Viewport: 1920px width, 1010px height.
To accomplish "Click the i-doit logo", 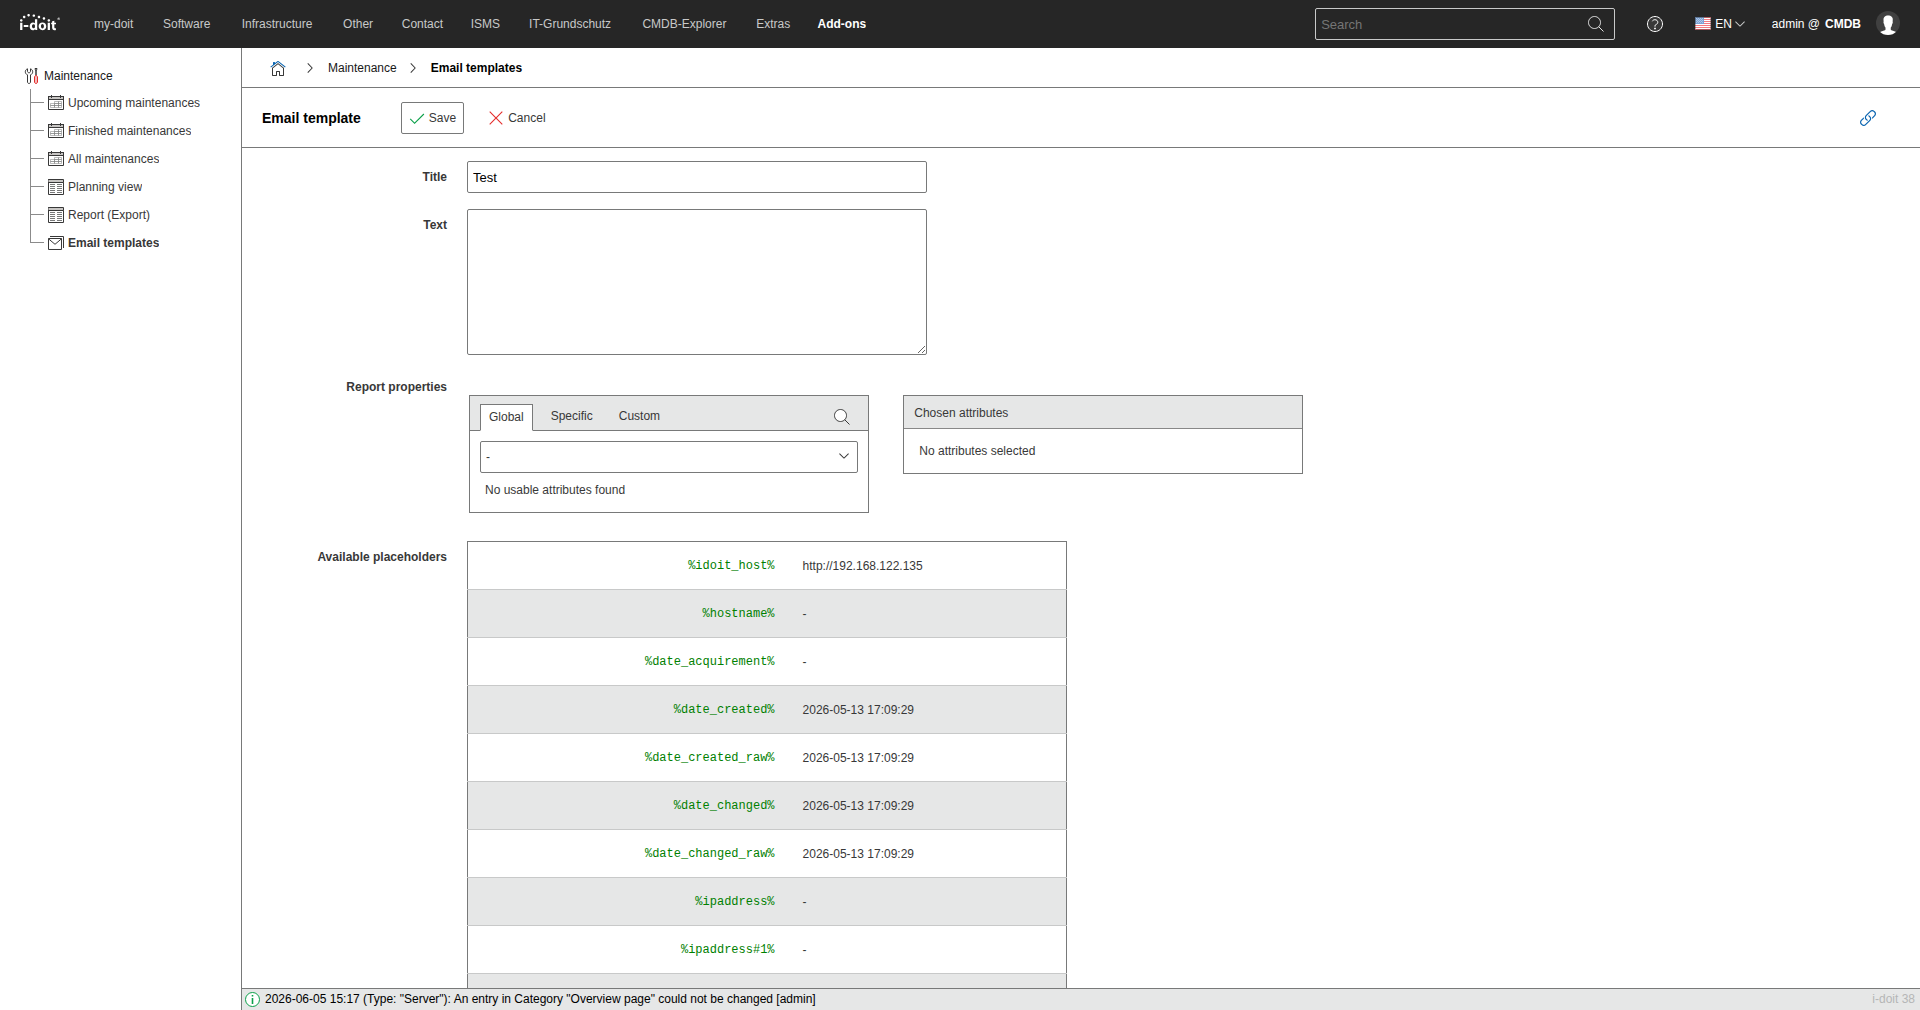I will 39,23.
